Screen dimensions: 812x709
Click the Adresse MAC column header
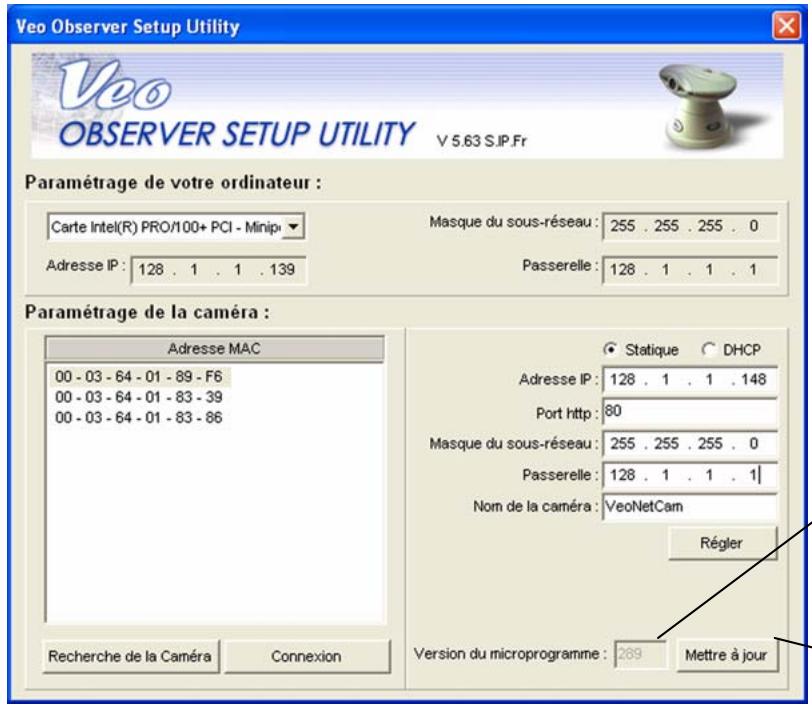tap(214, 349)
